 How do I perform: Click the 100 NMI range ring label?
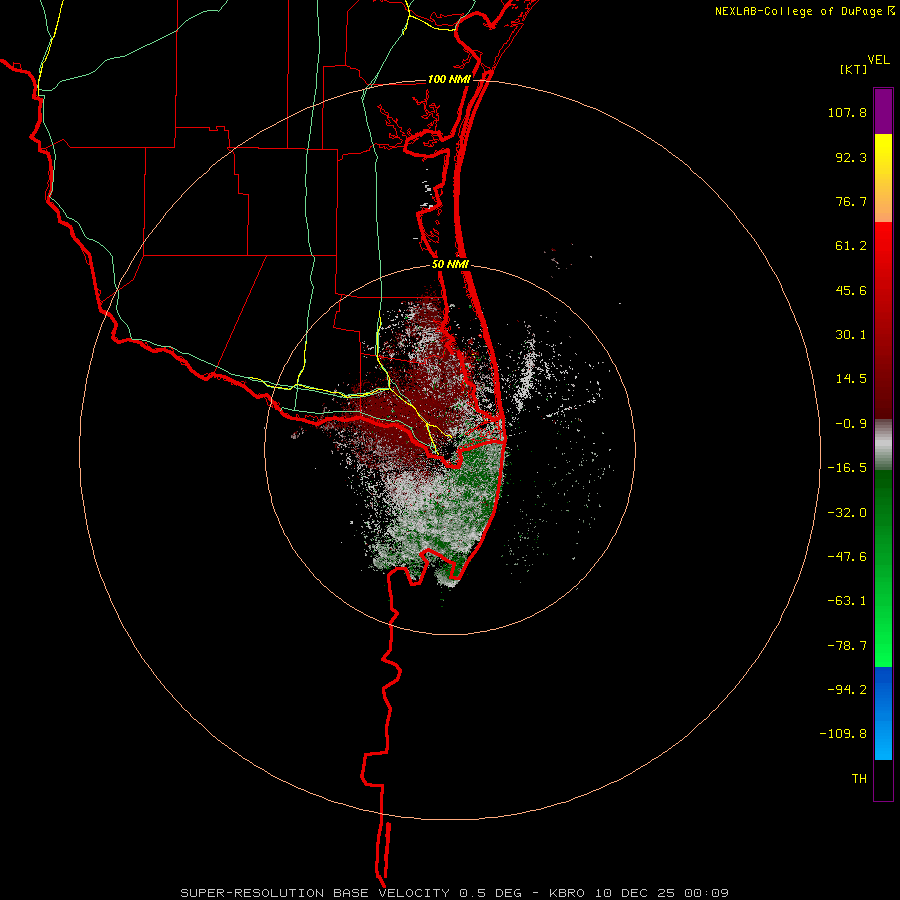[449, 79]
